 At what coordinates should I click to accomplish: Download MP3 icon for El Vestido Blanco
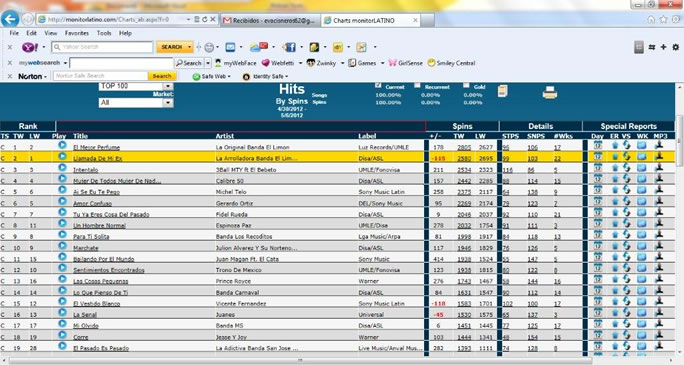pyautogui.click(x=659, y=301)
